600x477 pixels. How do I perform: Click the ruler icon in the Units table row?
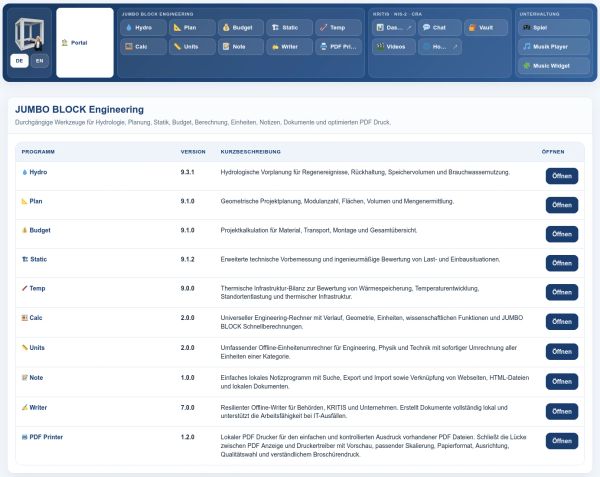(x=24, y=348)
